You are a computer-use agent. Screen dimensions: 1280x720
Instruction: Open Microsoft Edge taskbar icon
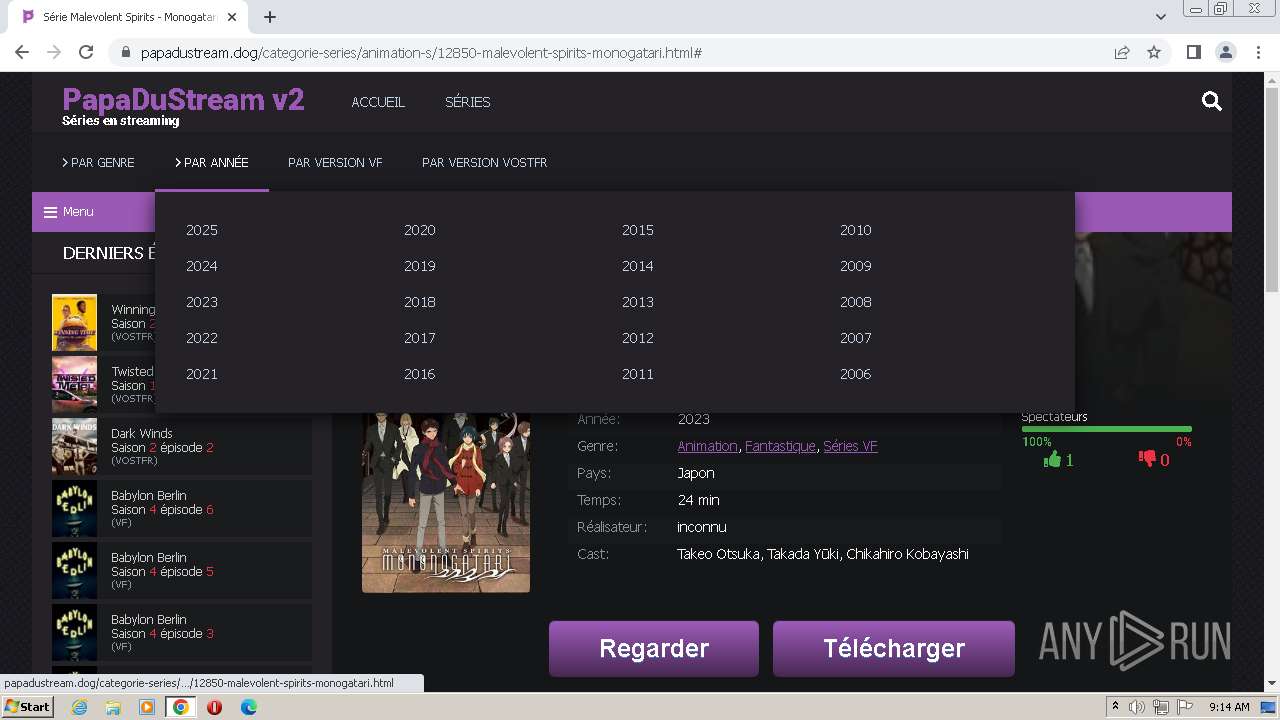pos(248,707)
